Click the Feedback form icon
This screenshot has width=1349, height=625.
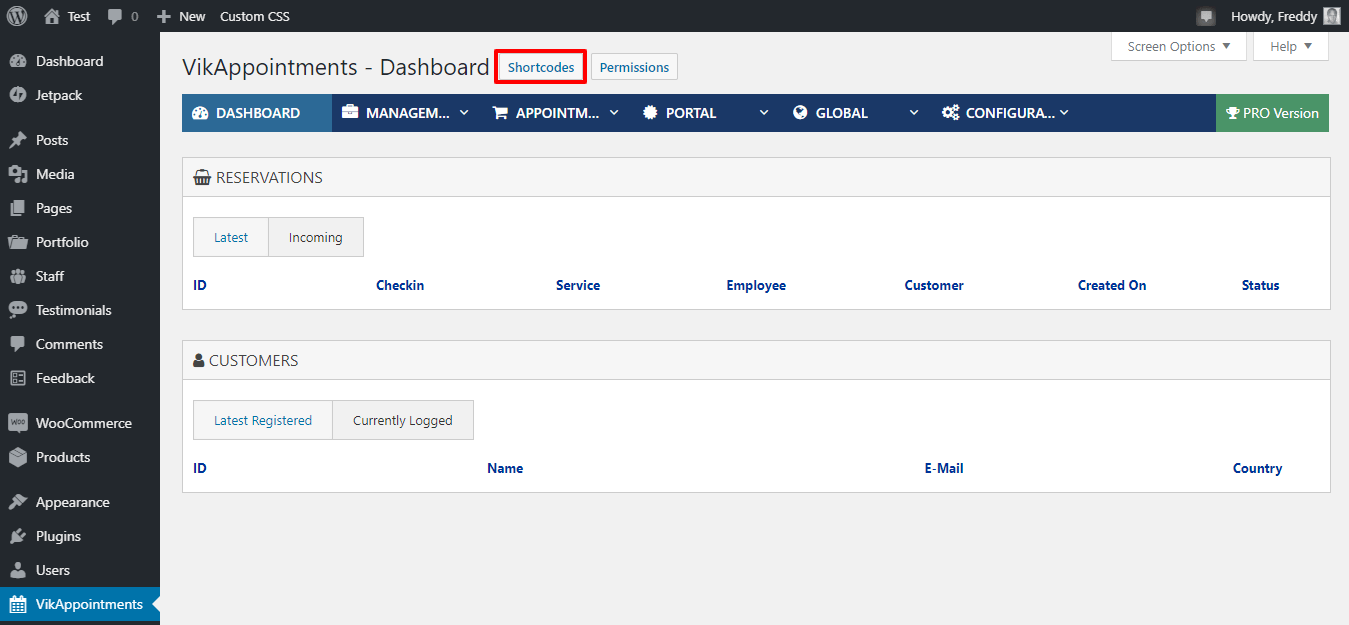point(18,378)
